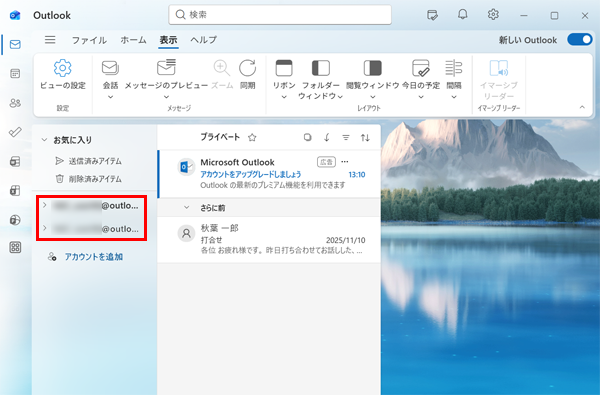Screen dimensions: 600x395
Task: Expand the first @outlo... account
Action: pos(44,205)
